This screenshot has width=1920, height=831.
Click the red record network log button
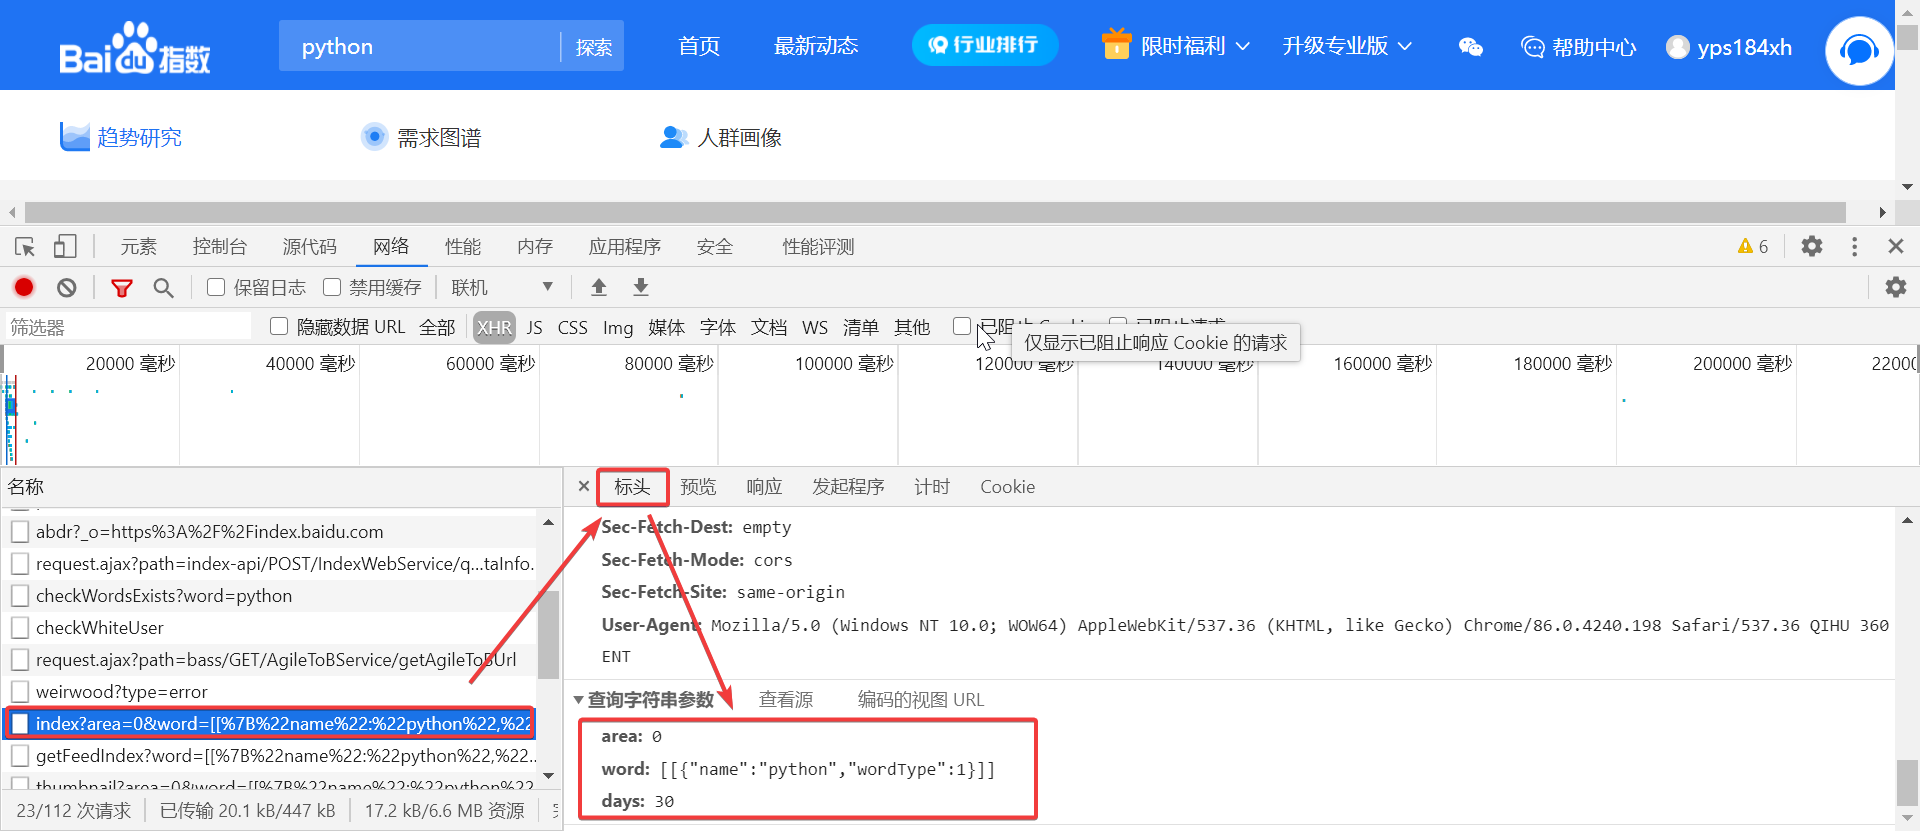[x=24, y=287]
